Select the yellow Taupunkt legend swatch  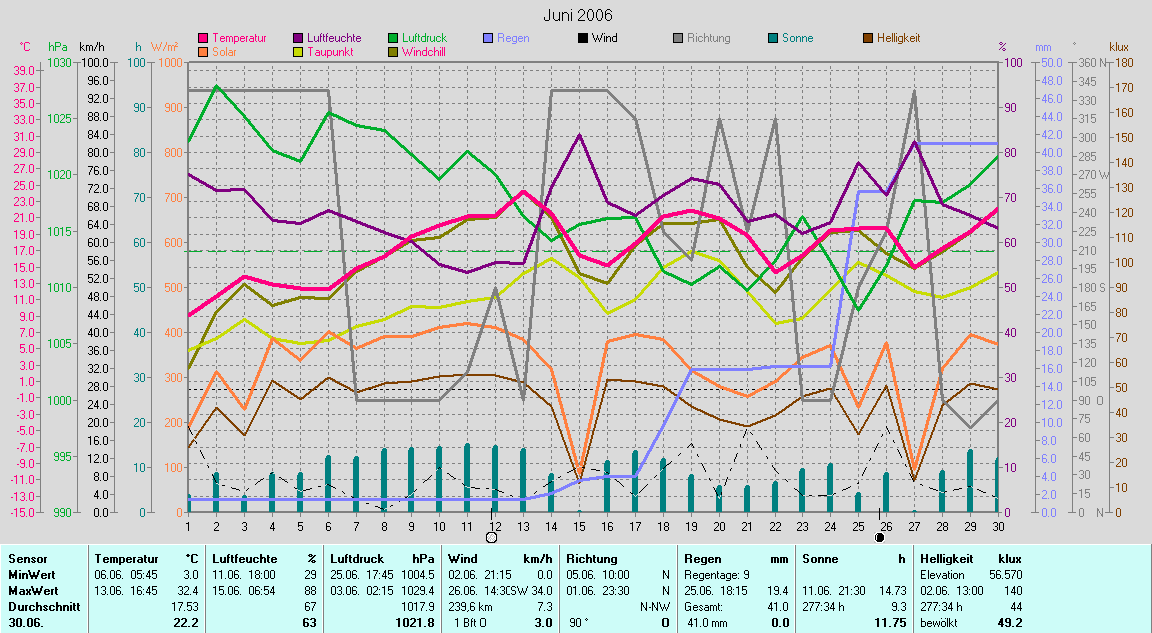pyautogui.click(x=299, y=51)
